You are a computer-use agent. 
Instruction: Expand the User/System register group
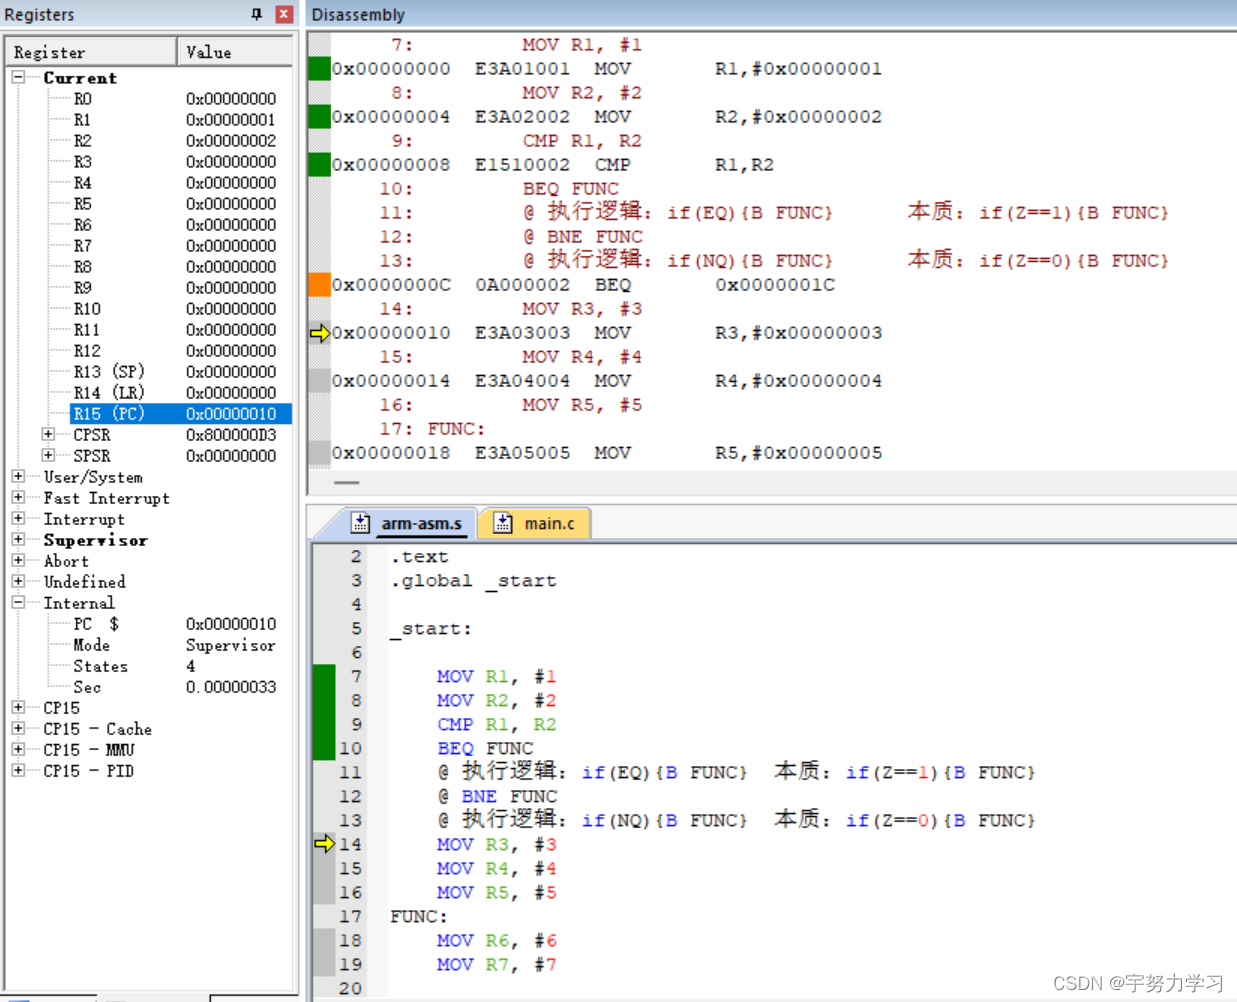[18, 476]
